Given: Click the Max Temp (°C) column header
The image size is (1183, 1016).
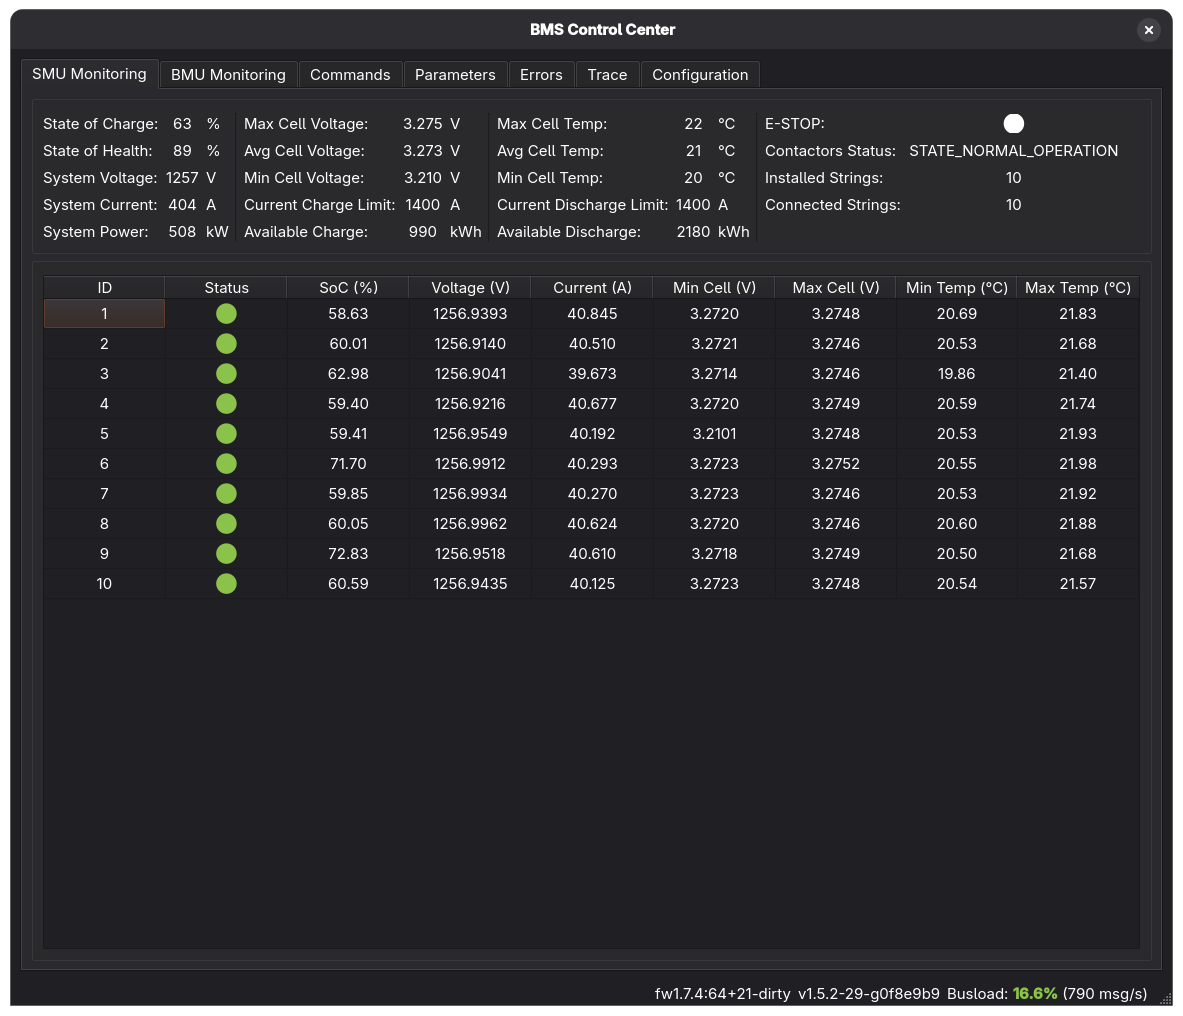Looking at the screenshot, I should (1077, 287).
